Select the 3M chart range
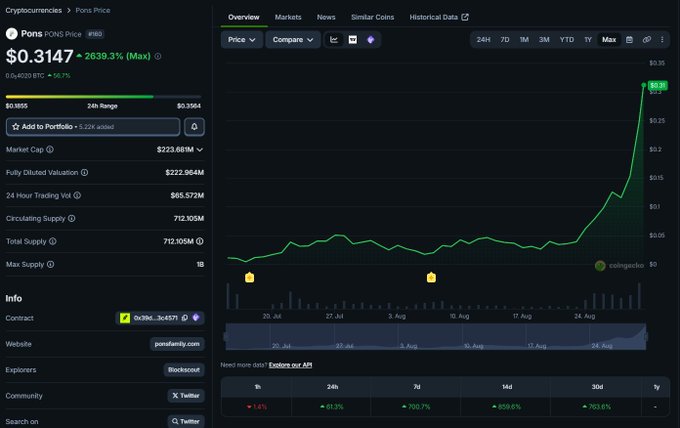680x428 pixels. 544,40
